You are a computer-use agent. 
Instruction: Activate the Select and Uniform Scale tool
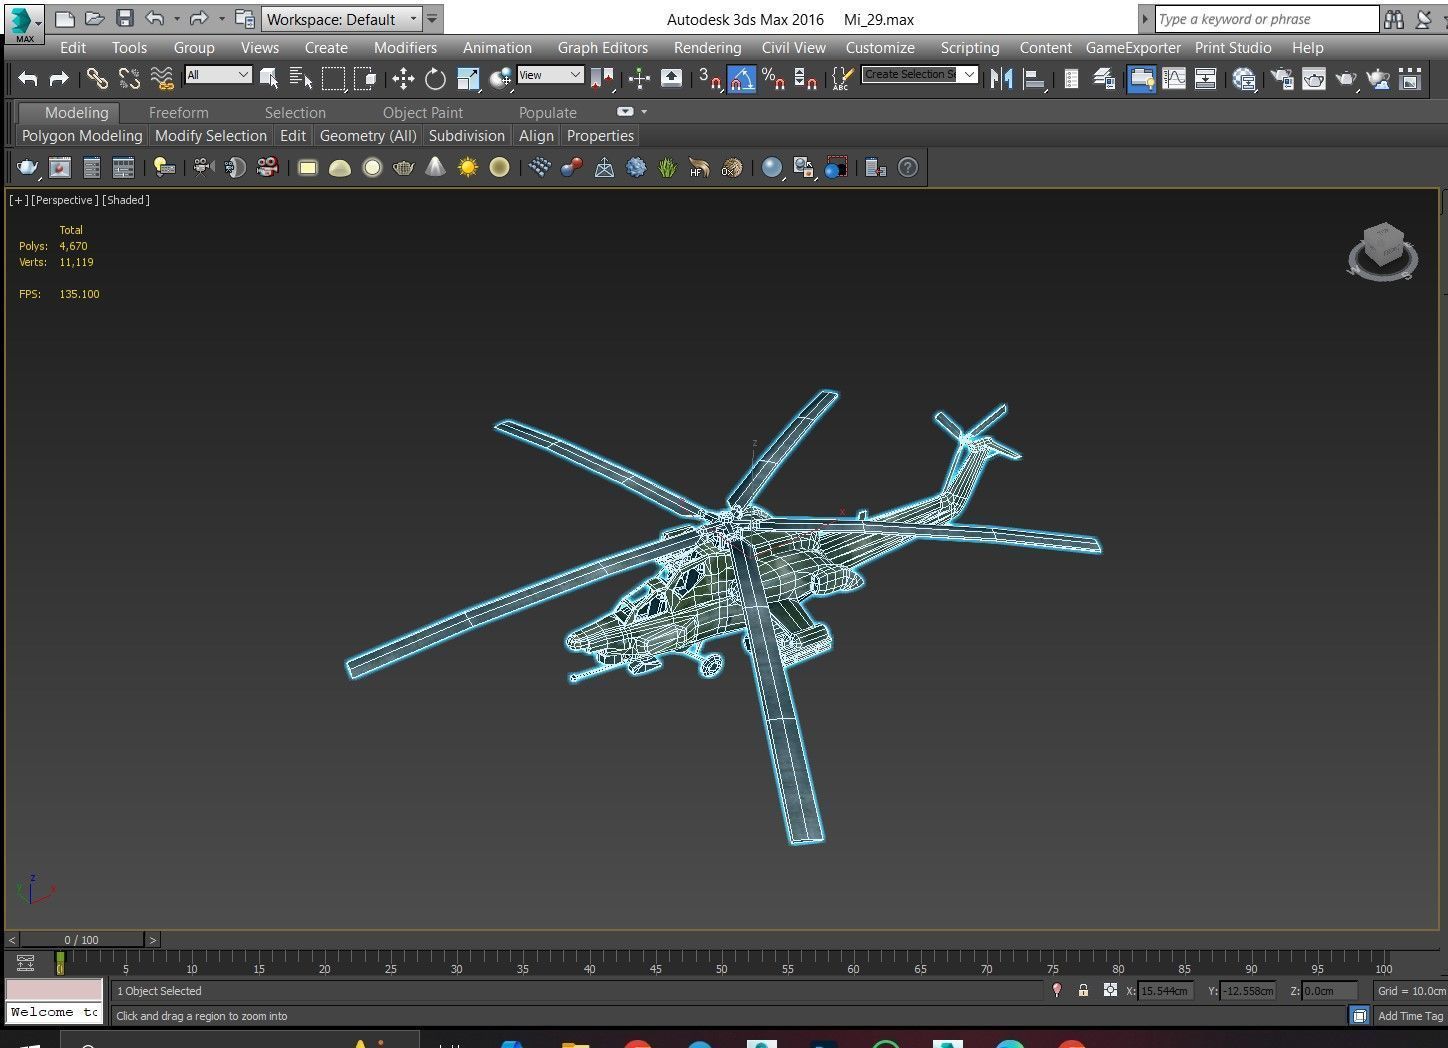coord(468,78)
